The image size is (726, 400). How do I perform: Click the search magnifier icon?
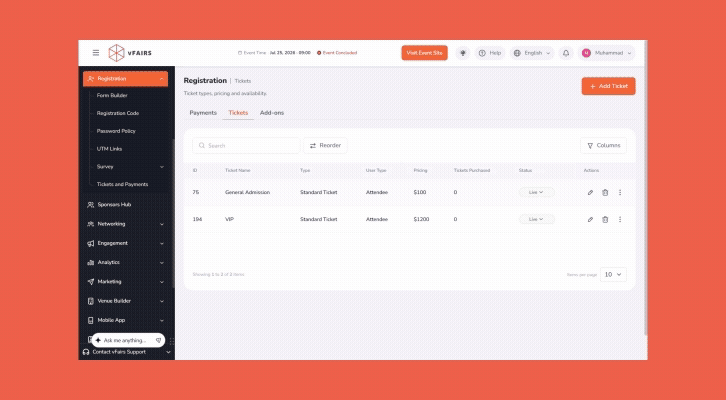(x=202, y=145)
